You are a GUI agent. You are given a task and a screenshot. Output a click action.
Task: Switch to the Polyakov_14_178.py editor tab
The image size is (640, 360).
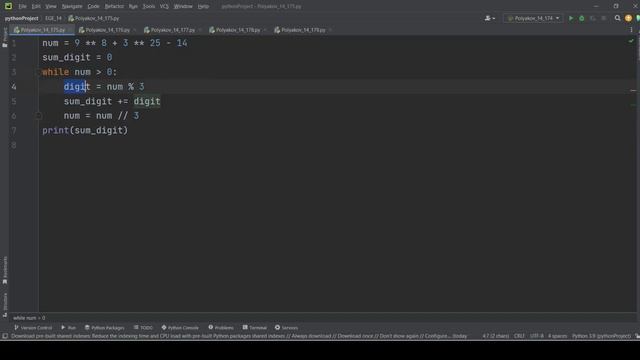coord(238,30)
